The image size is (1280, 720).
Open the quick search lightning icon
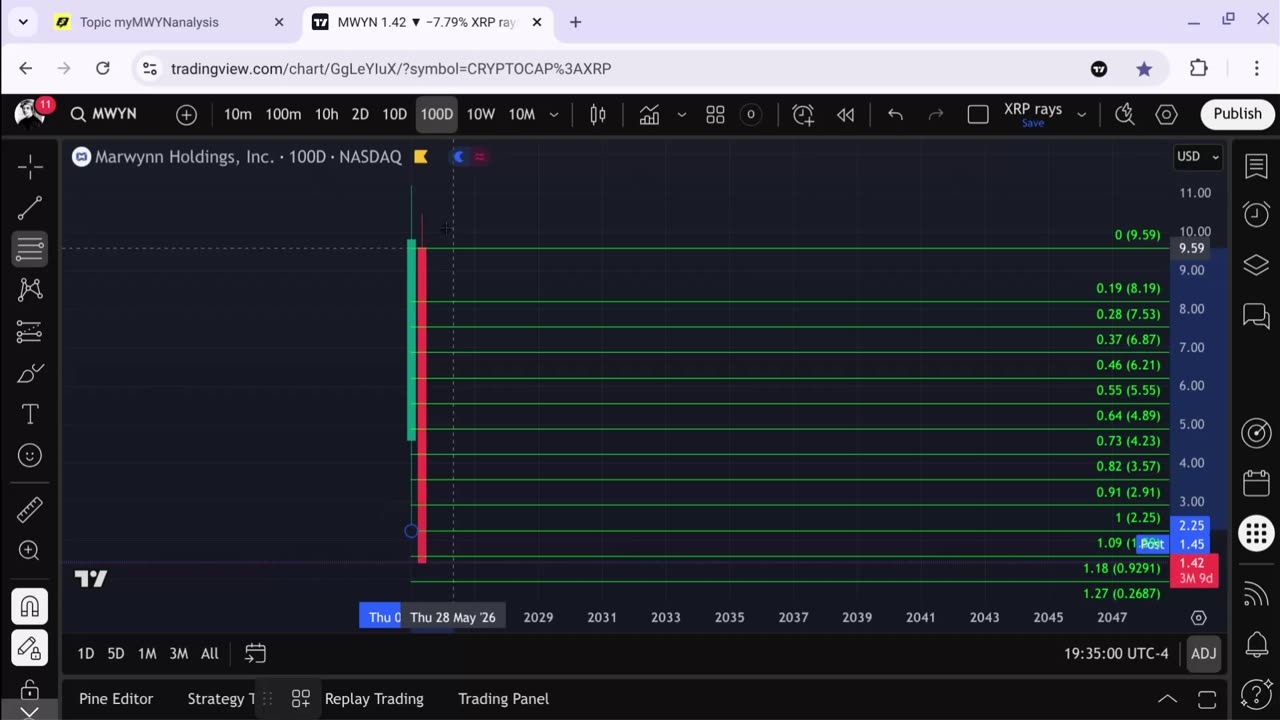pyautogui.click(x=1125, y=115)
